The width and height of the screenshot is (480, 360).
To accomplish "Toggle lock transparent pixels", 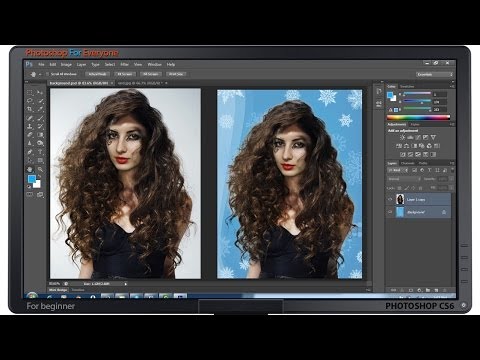I will click(400, 188).
